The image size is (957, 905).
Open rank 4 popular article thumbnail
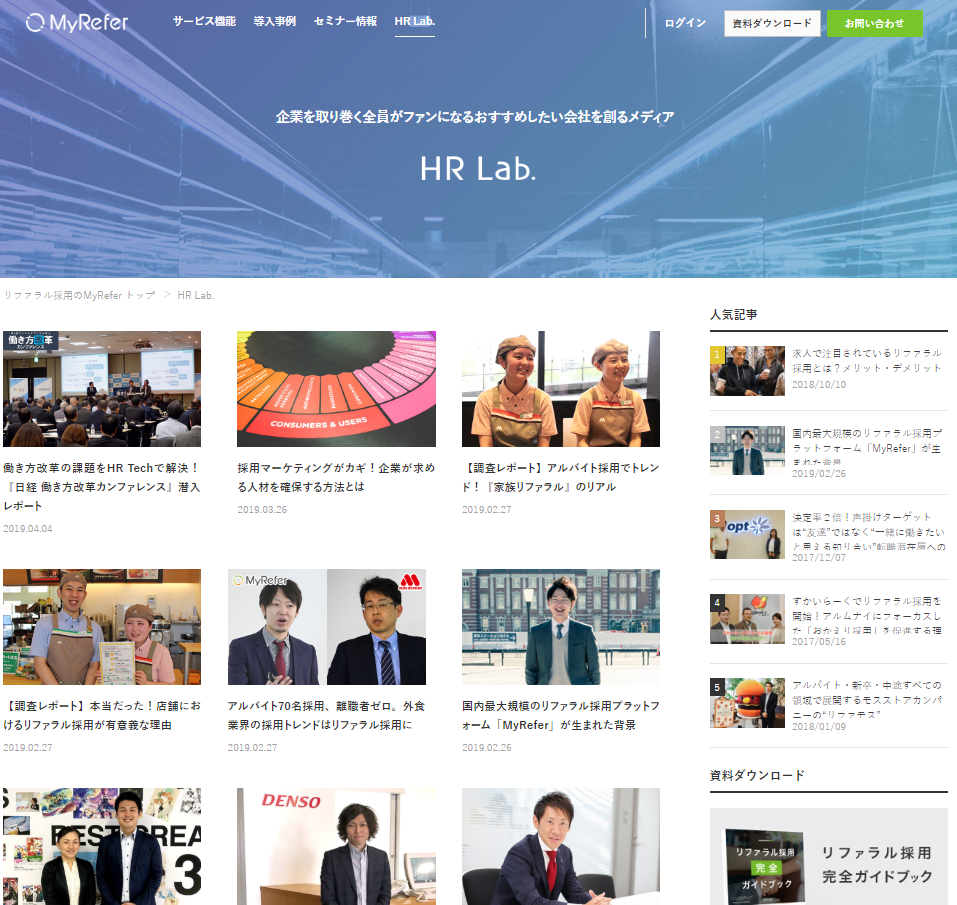tap(747, 619)
